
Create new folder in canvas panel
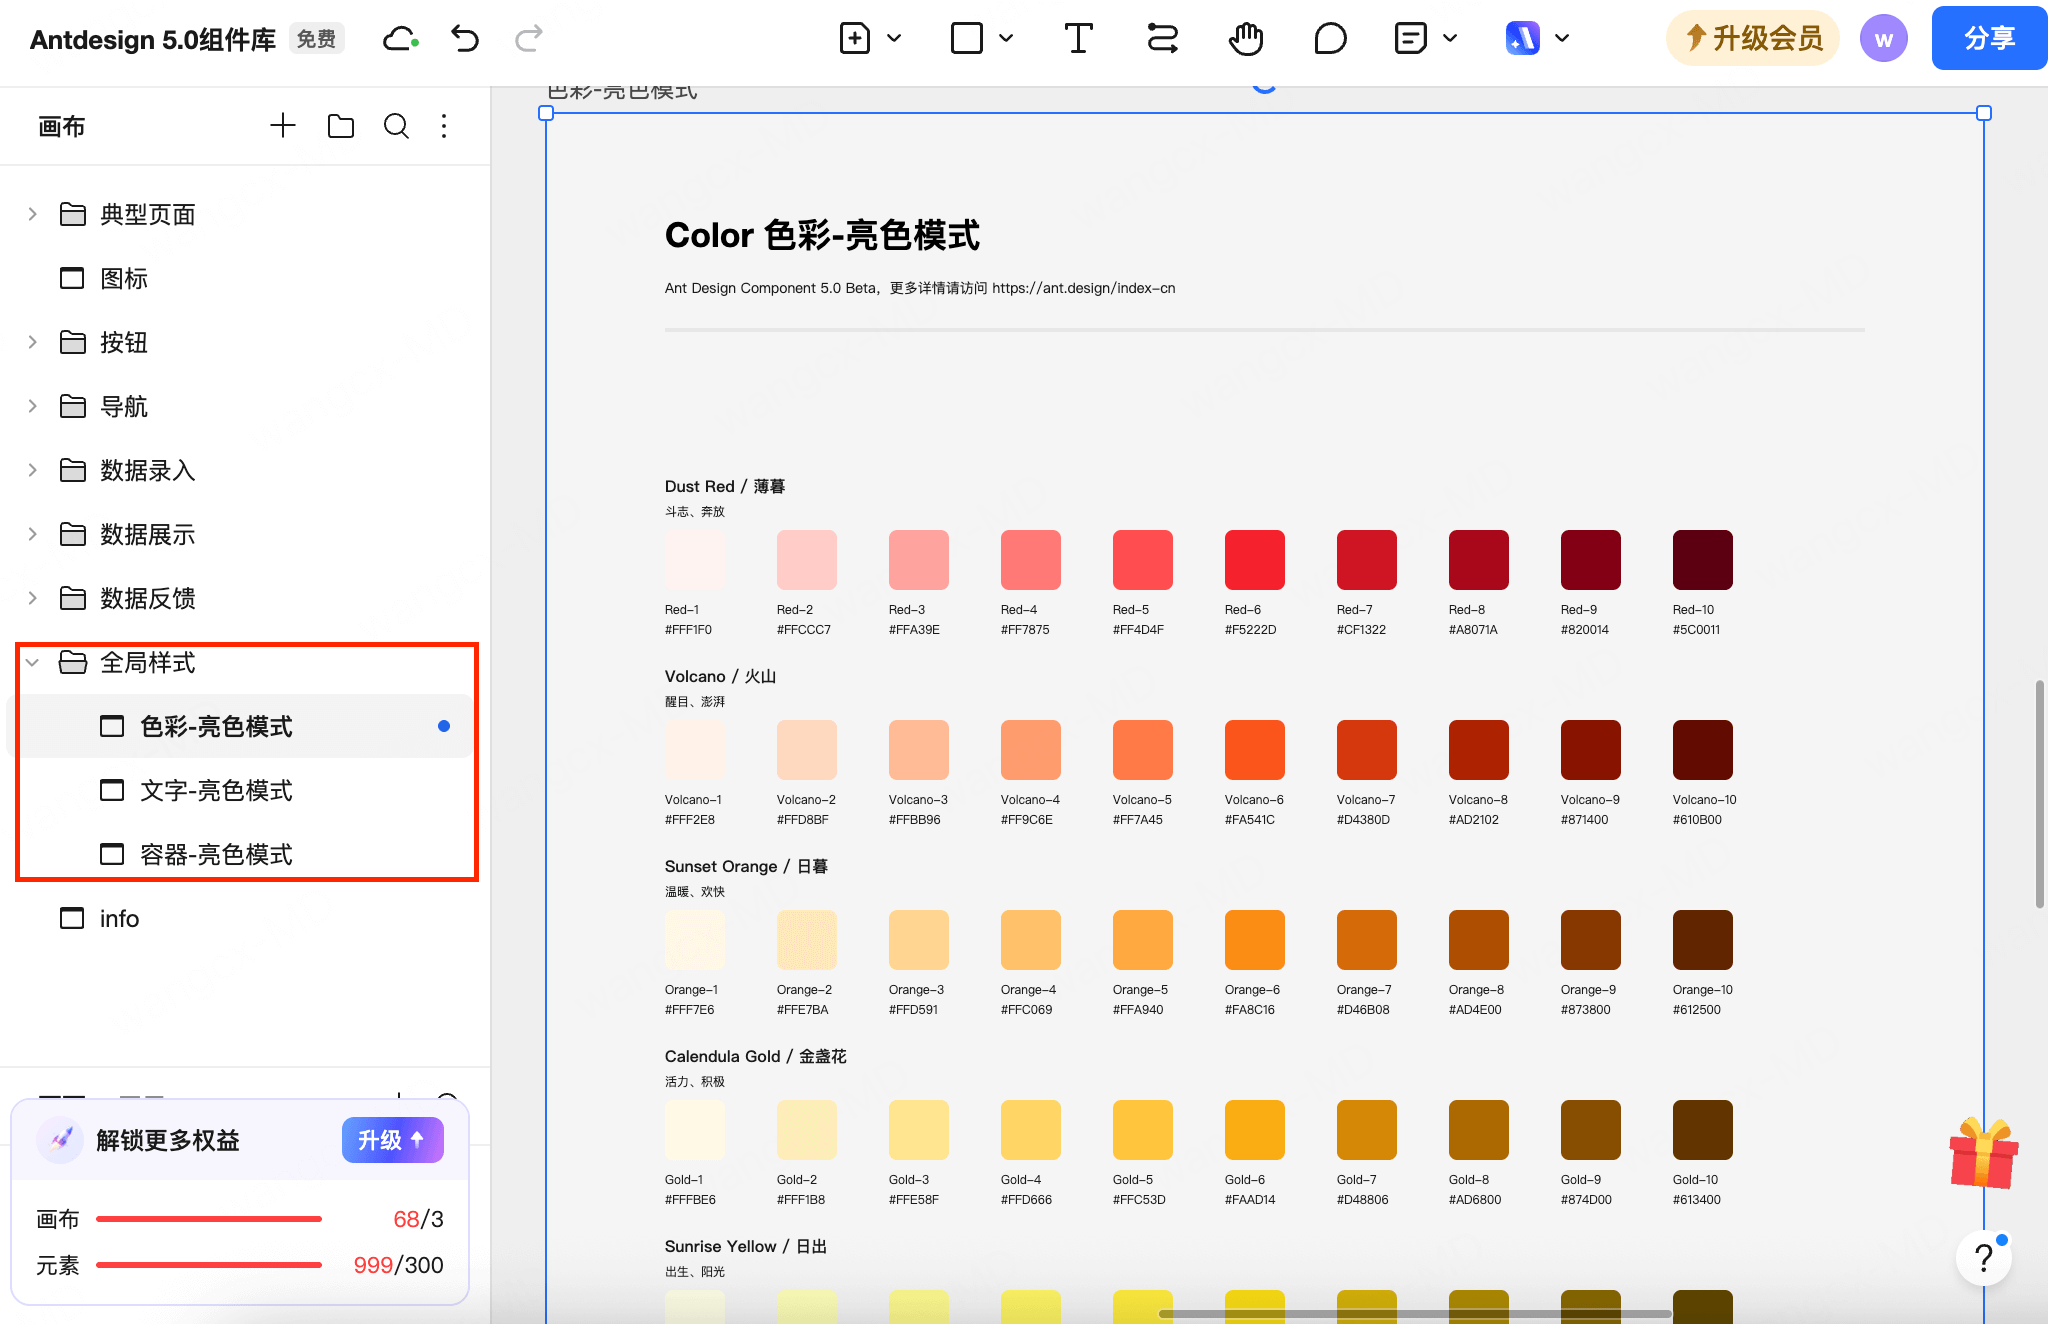coord(340,126)
